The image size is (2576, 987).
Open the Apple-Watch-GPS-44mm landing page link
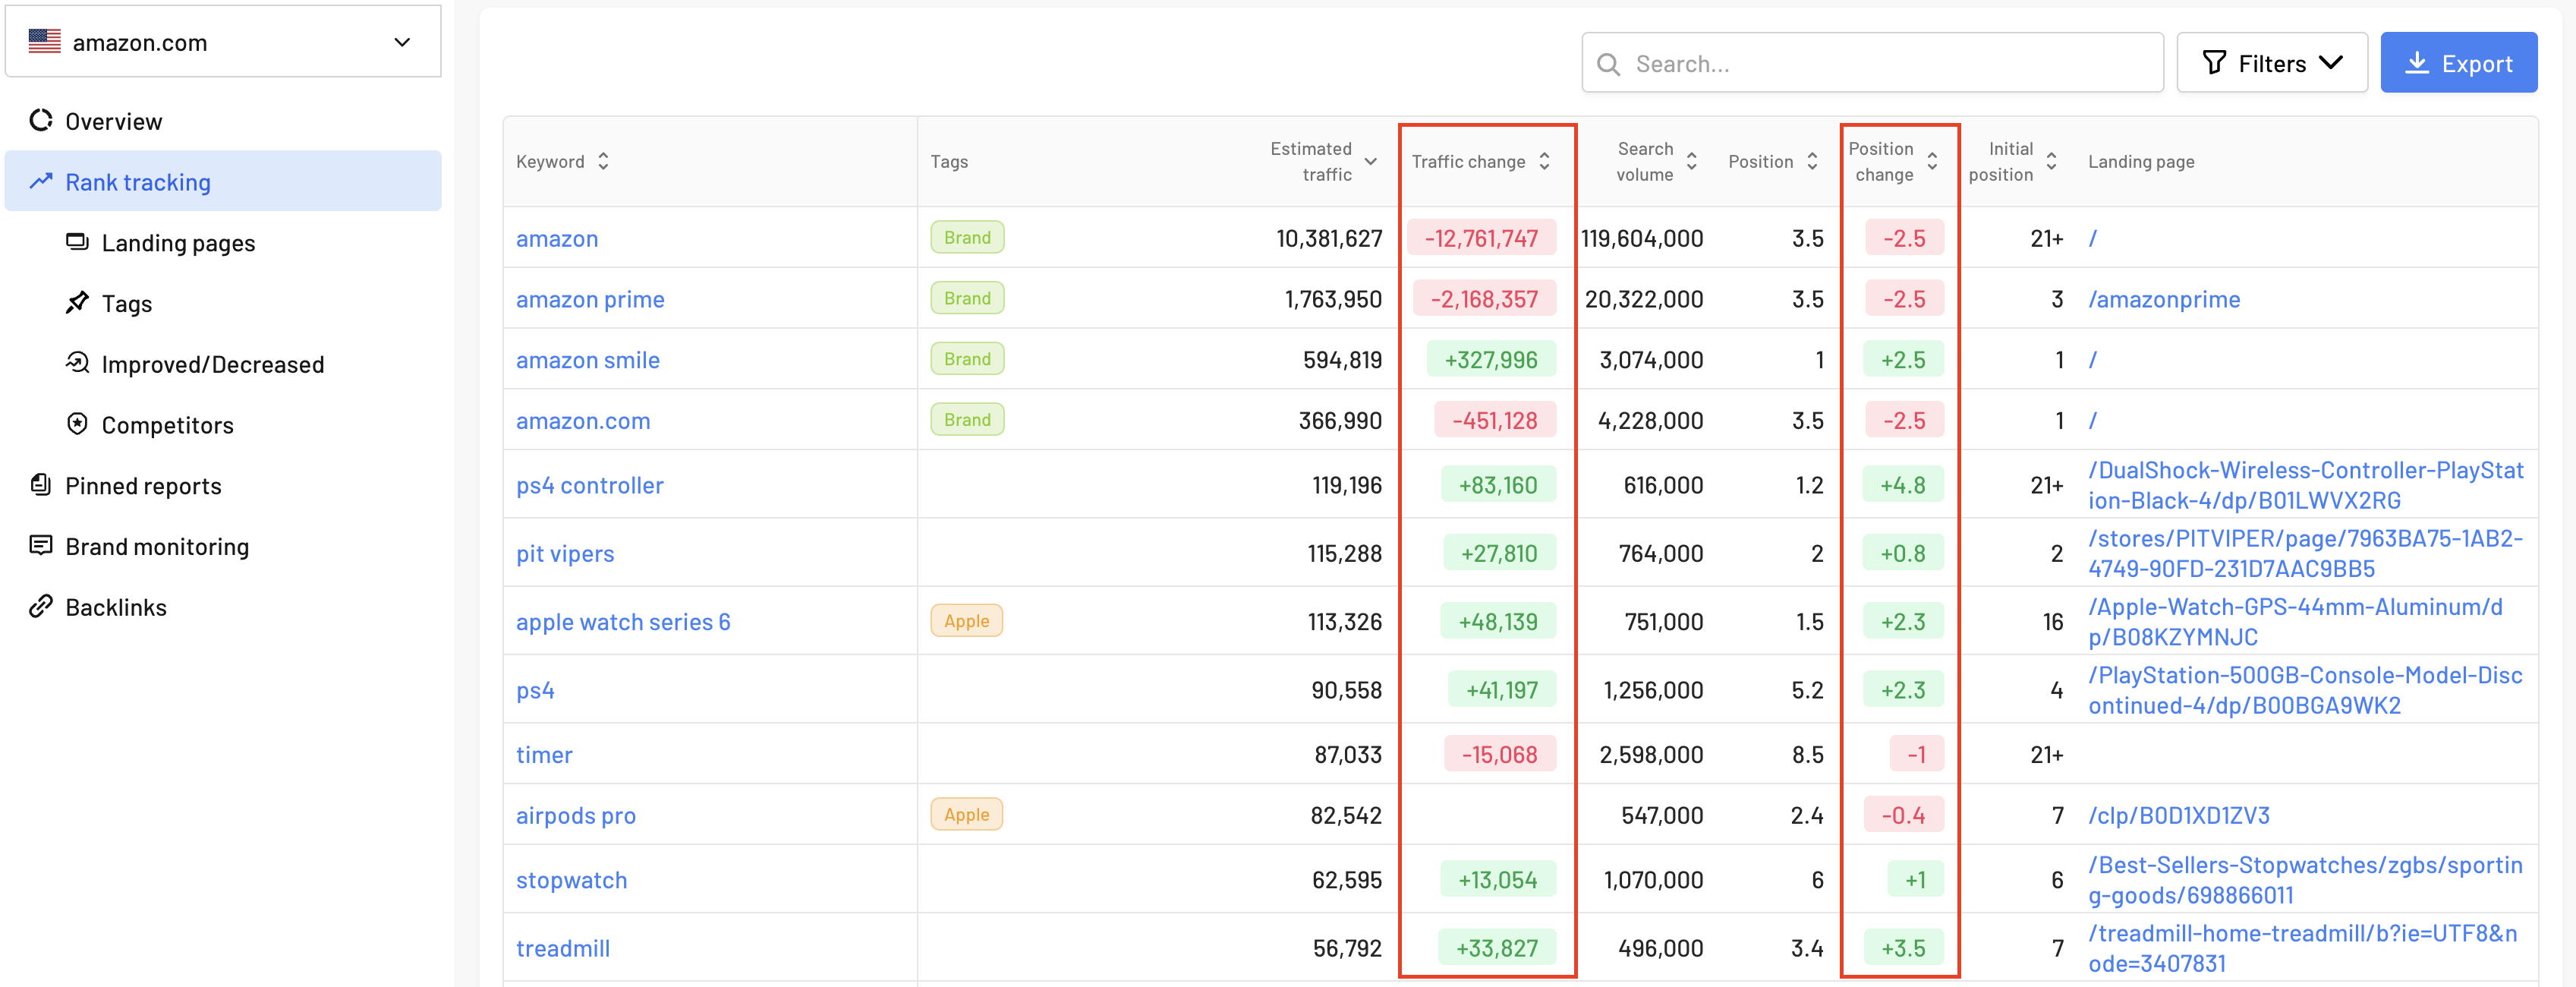2295,622
